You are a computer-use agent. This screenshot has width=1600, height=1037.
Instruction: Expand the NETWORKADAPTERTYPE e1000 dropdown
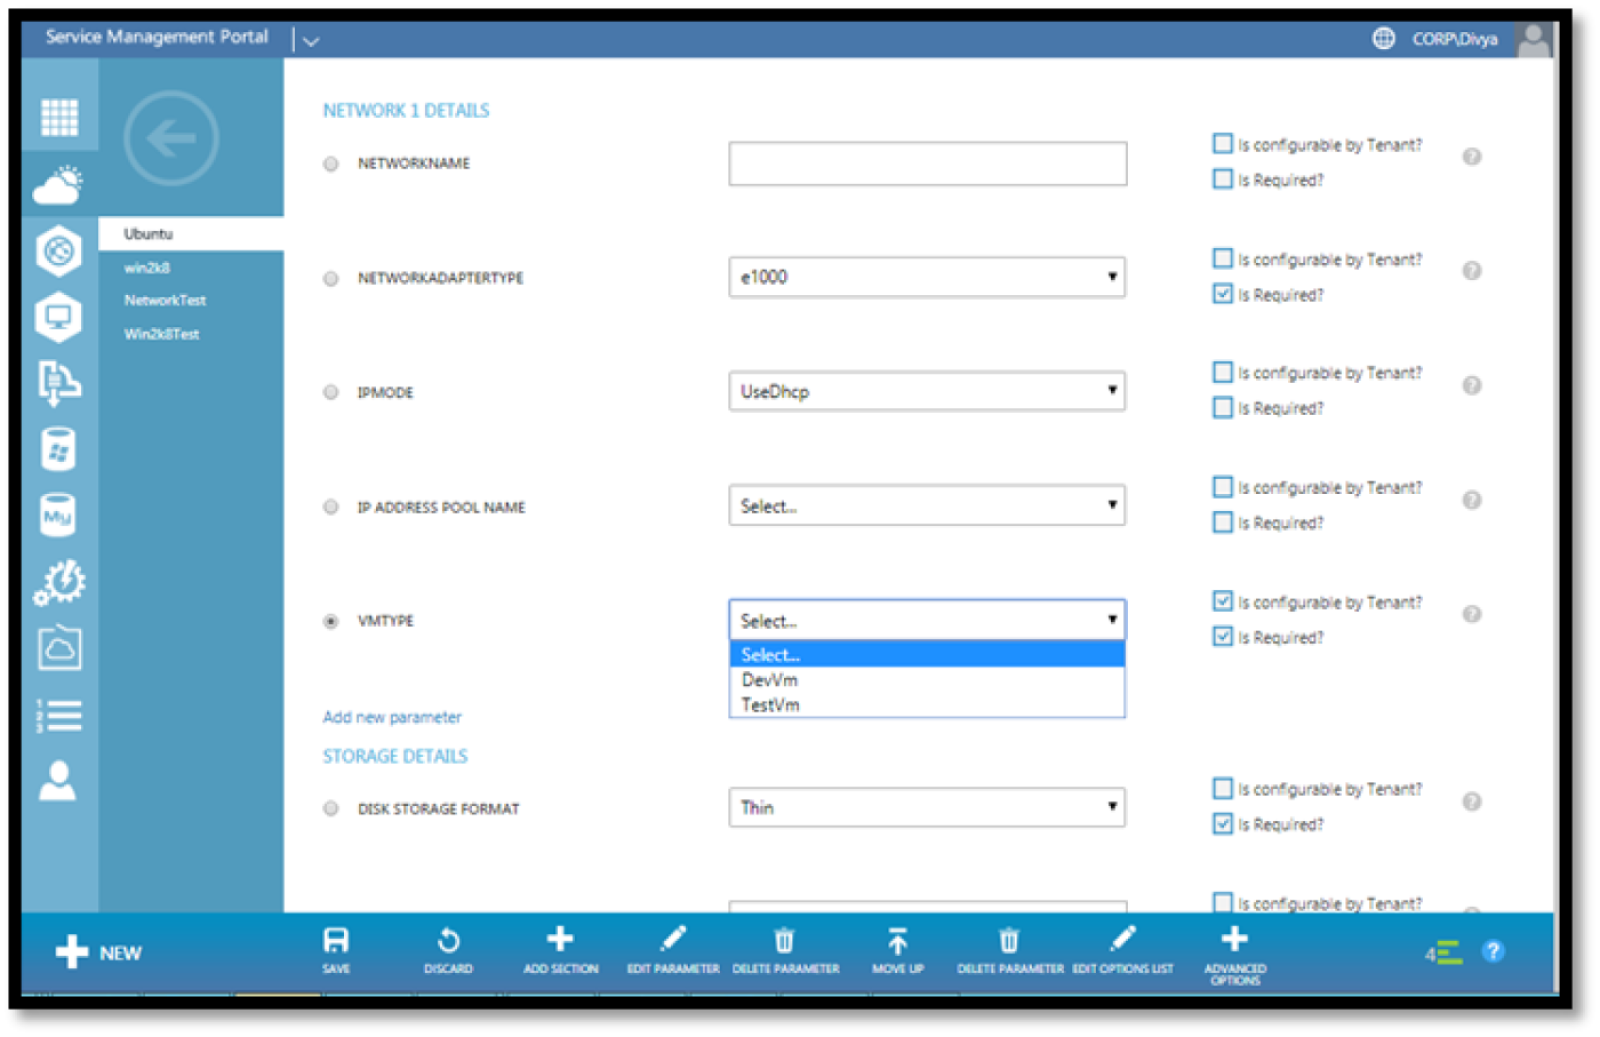[926, 277]
